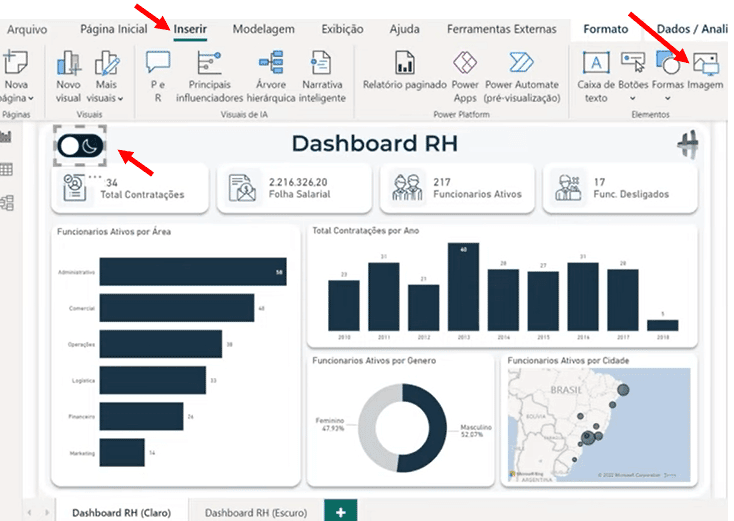
Task: Open the Exibição tab
Action: (342, 29)
